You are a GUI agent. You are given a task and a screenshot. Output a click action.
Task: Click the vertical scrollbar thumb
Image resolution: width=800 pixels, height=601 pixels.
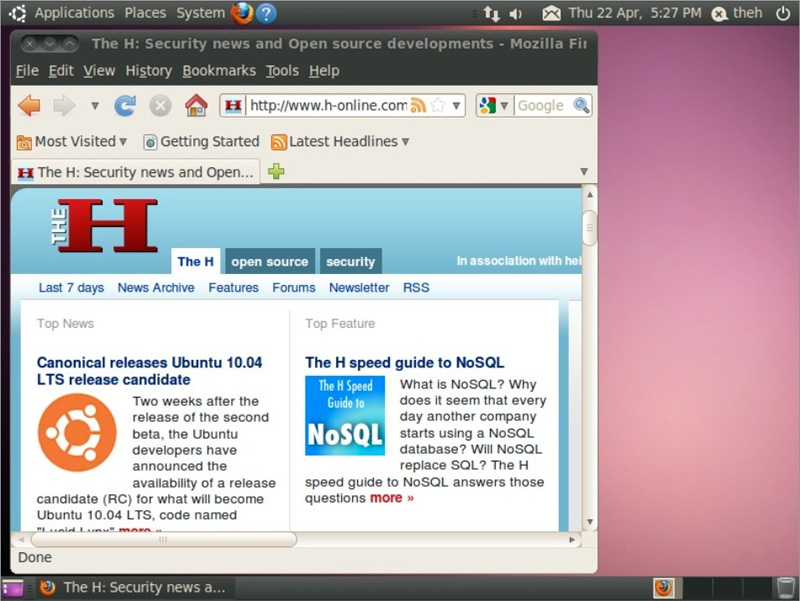tap(589, 228)
